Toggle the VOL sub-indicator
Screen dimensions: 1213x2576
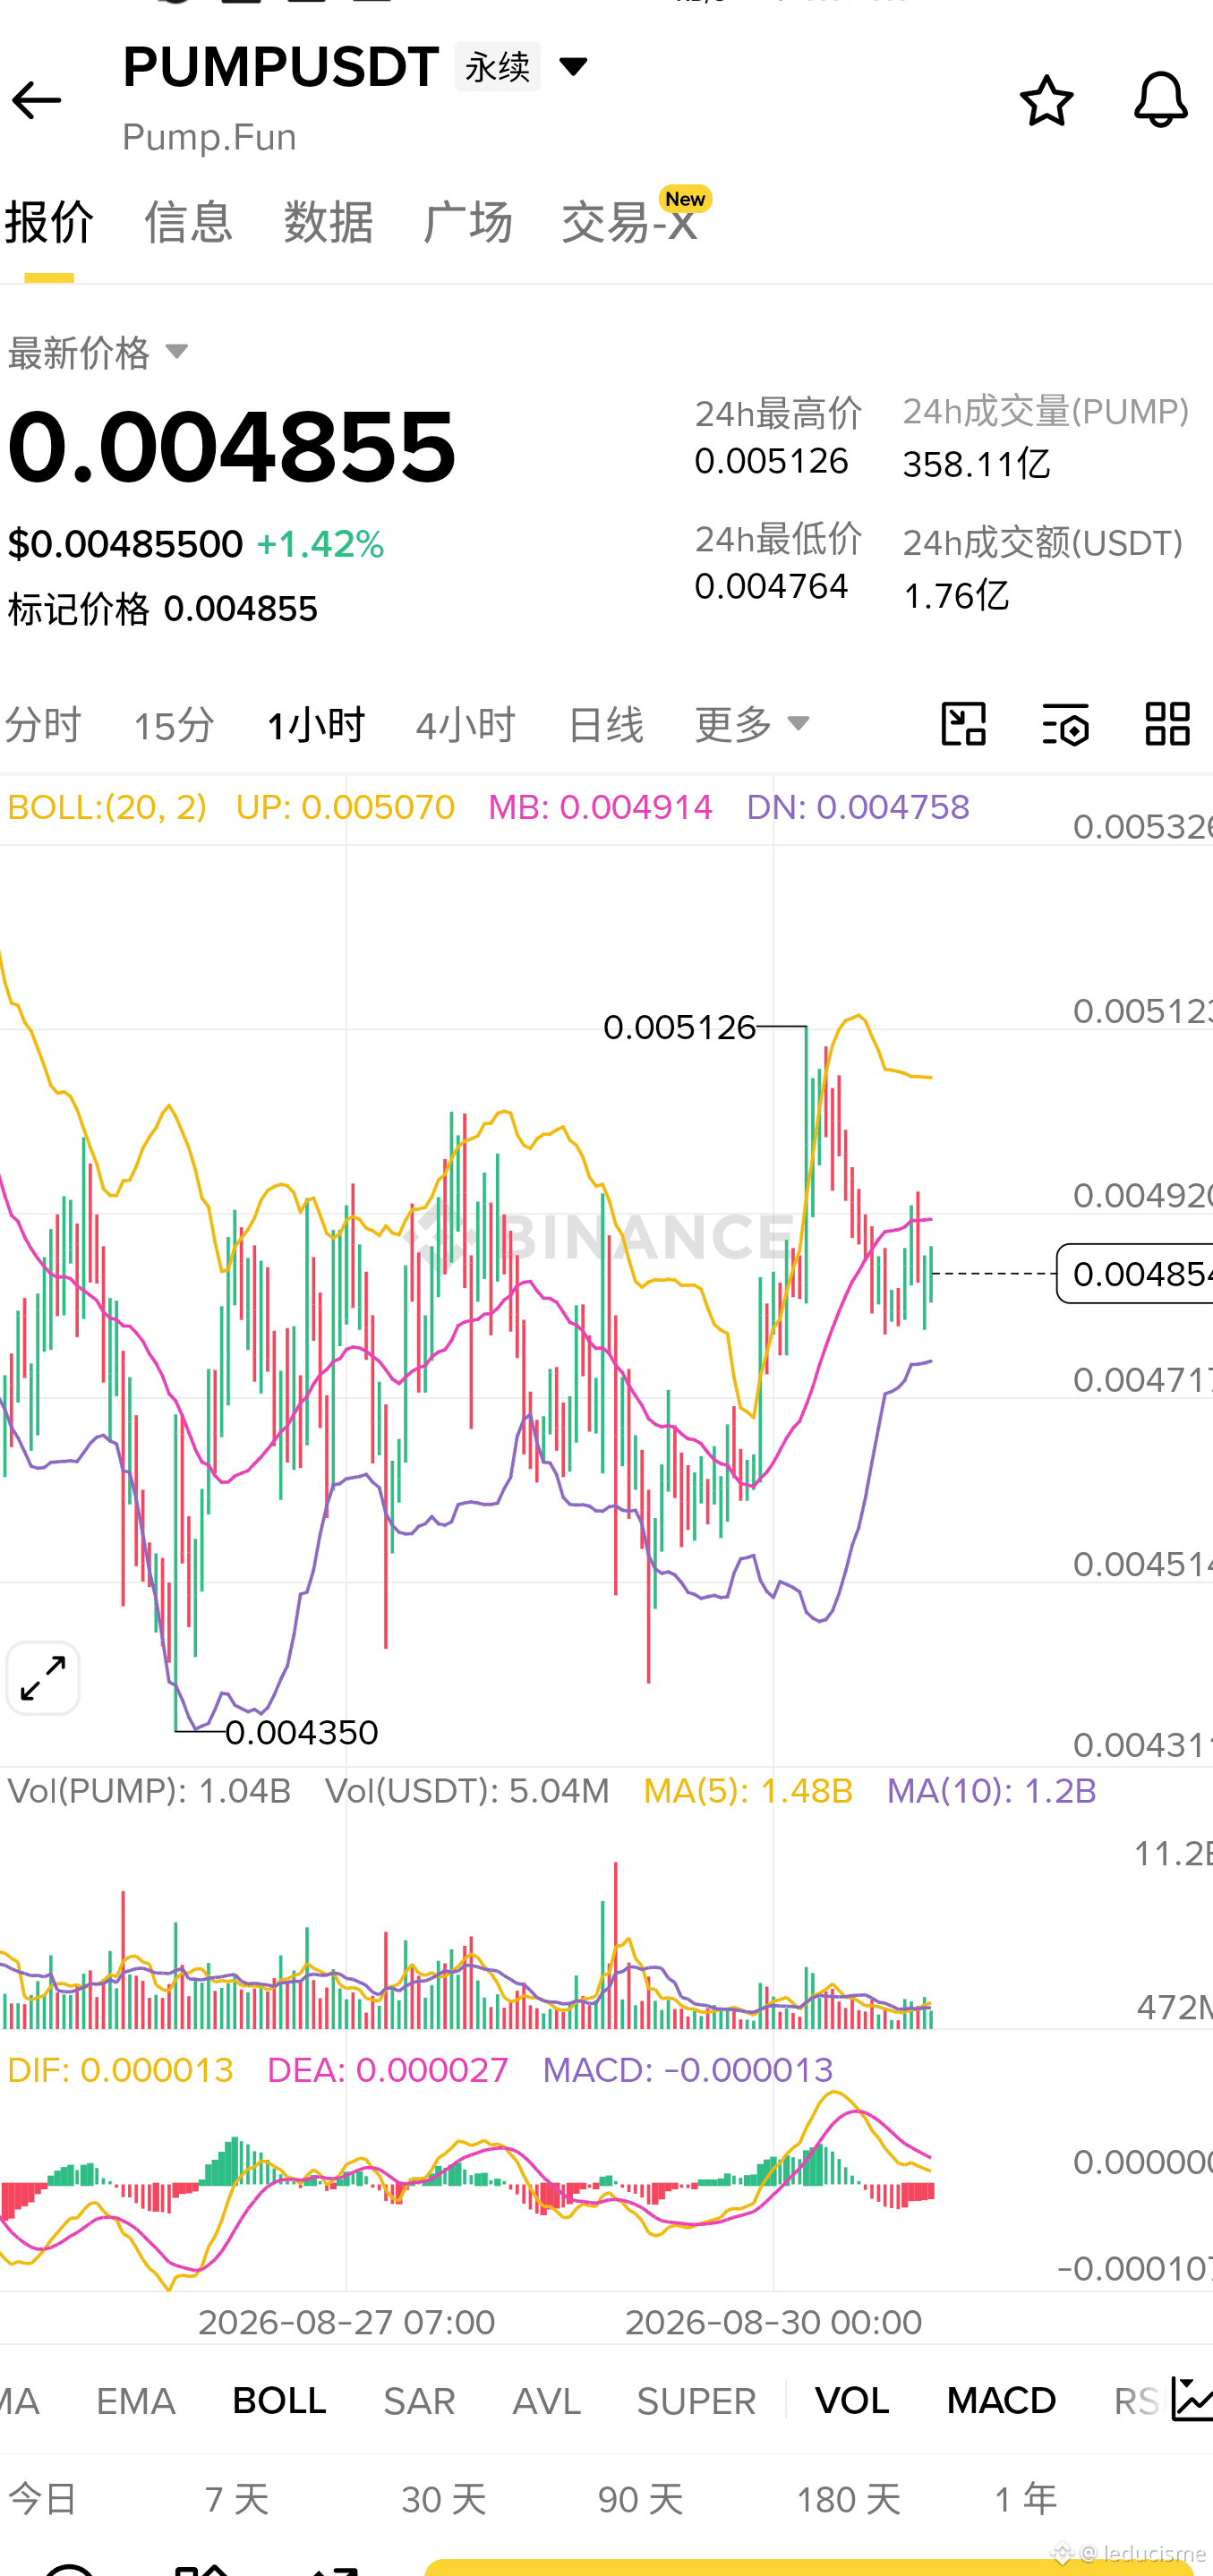tap(852, 2401)
